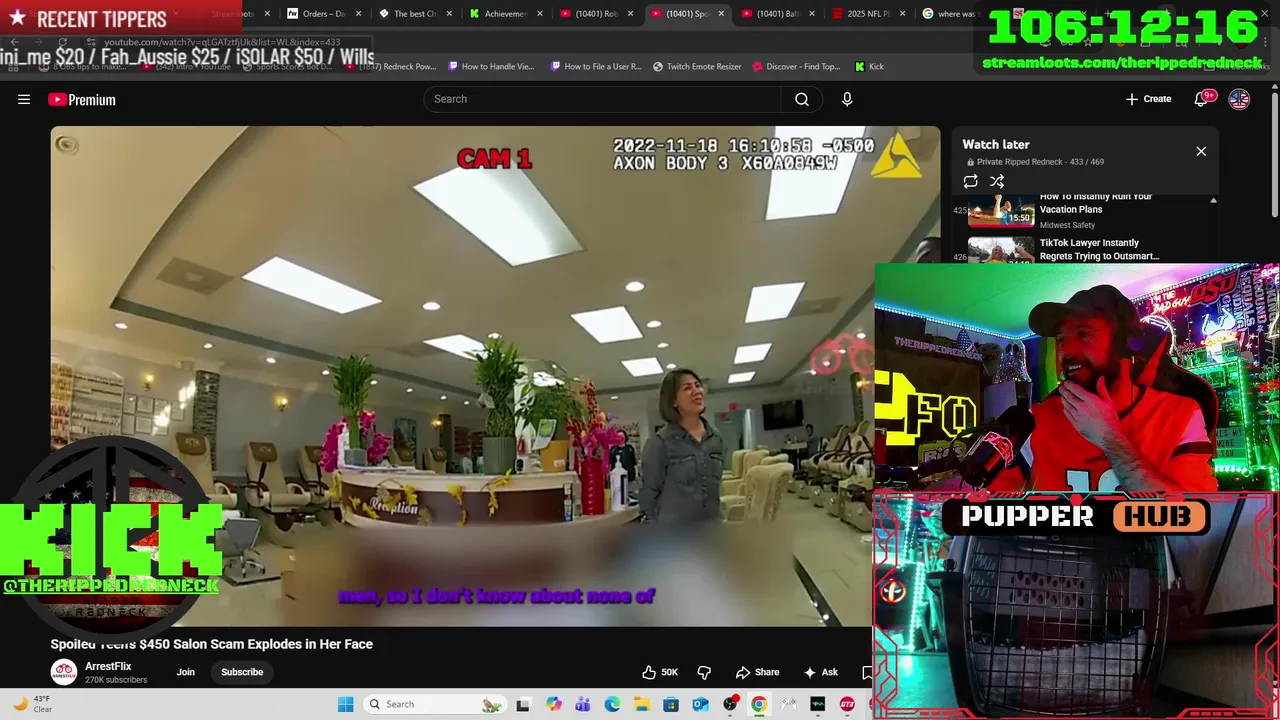
Task: Open the ArrestFlix channel name link
Action: point(108,666)
